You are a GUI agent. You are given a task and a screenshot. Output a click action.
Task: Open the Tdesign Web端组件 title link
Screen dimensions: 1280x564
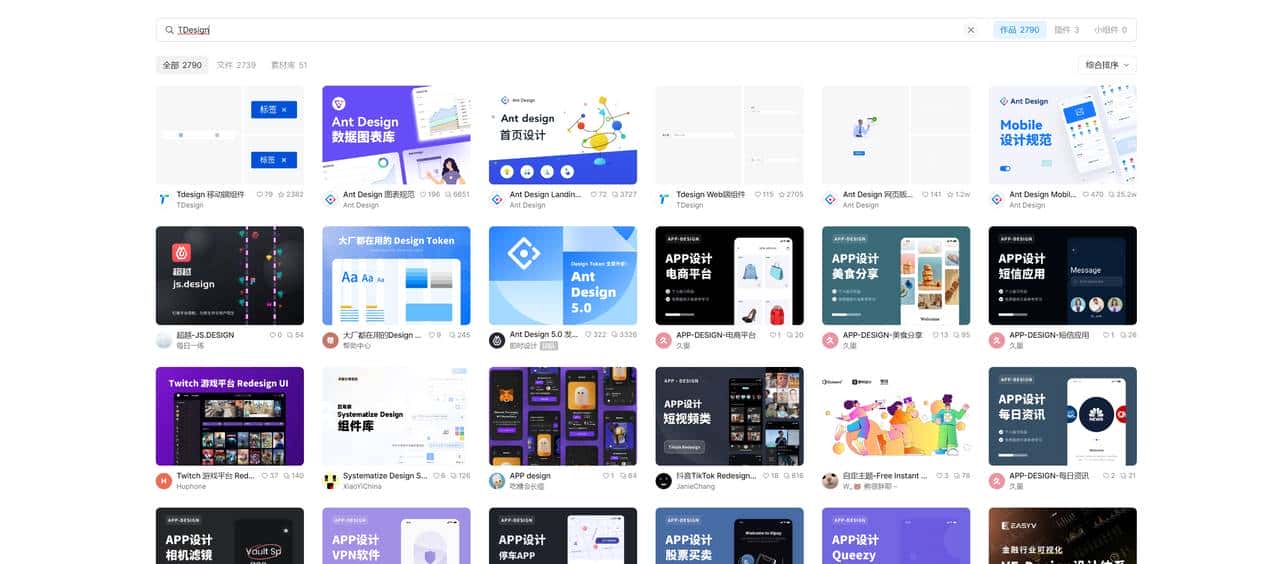click(x=710, y=194)
